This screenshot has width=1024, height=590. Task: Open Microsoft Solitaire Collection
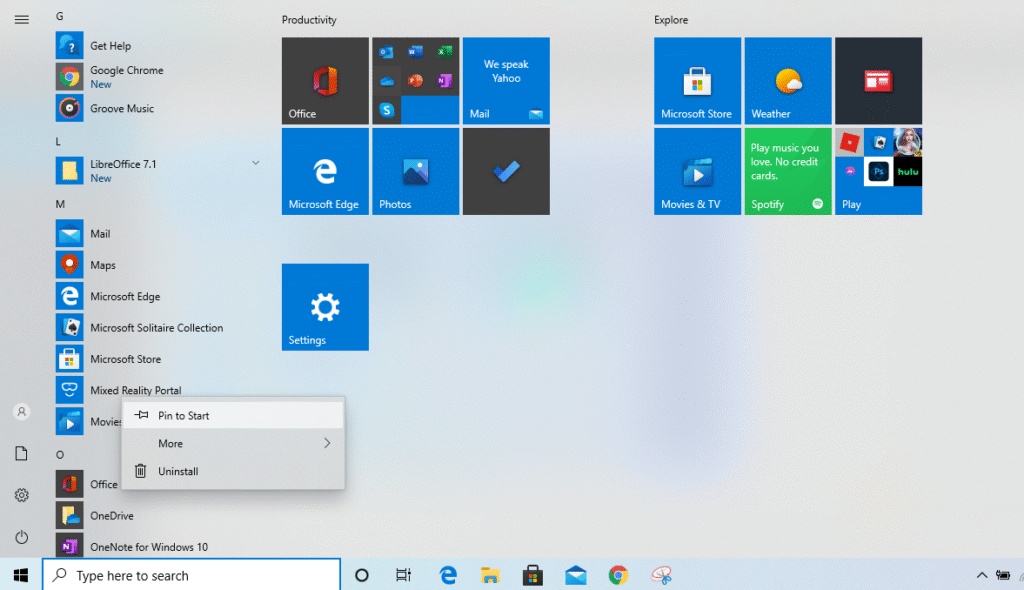point(156,327)
